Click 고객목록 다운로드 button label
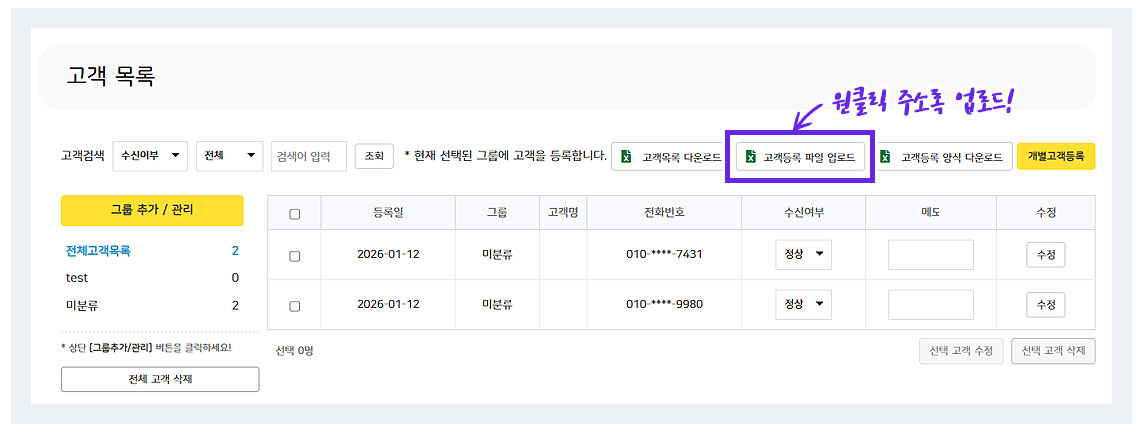The image size is (1143, 434). tap(682, 157)
